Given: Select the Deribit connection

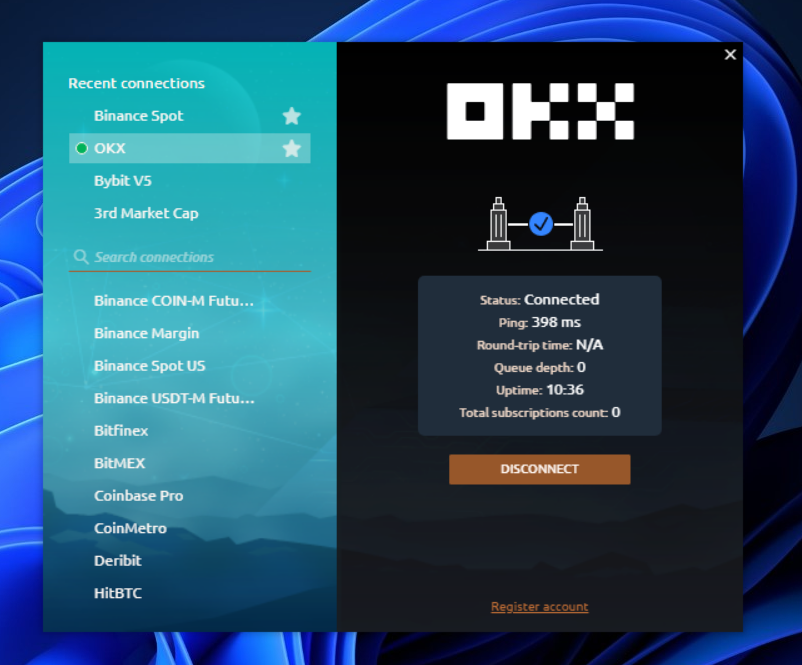Looking at the screenshot, I should [x=118, y=561].
